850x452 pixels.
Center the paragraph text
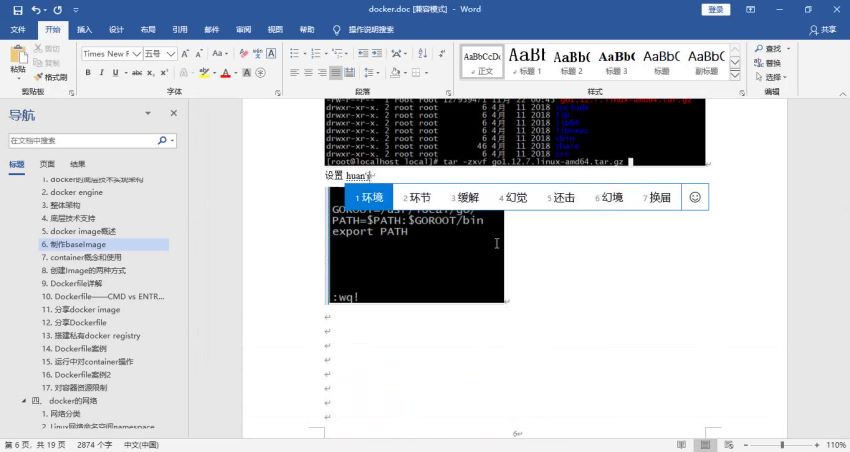coord(308,73)
